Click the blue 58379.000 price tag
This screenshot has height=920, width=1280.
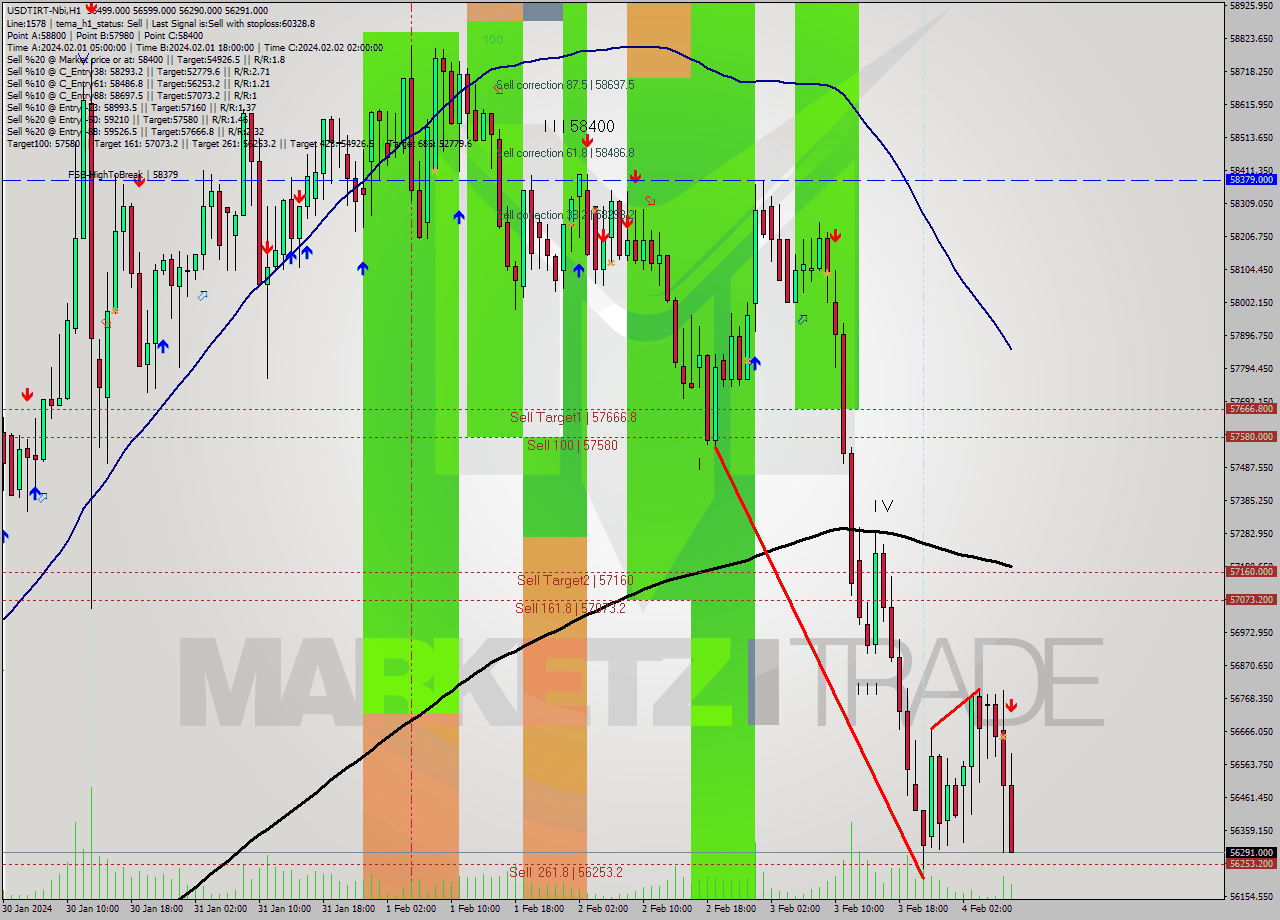pos(1251,180)
